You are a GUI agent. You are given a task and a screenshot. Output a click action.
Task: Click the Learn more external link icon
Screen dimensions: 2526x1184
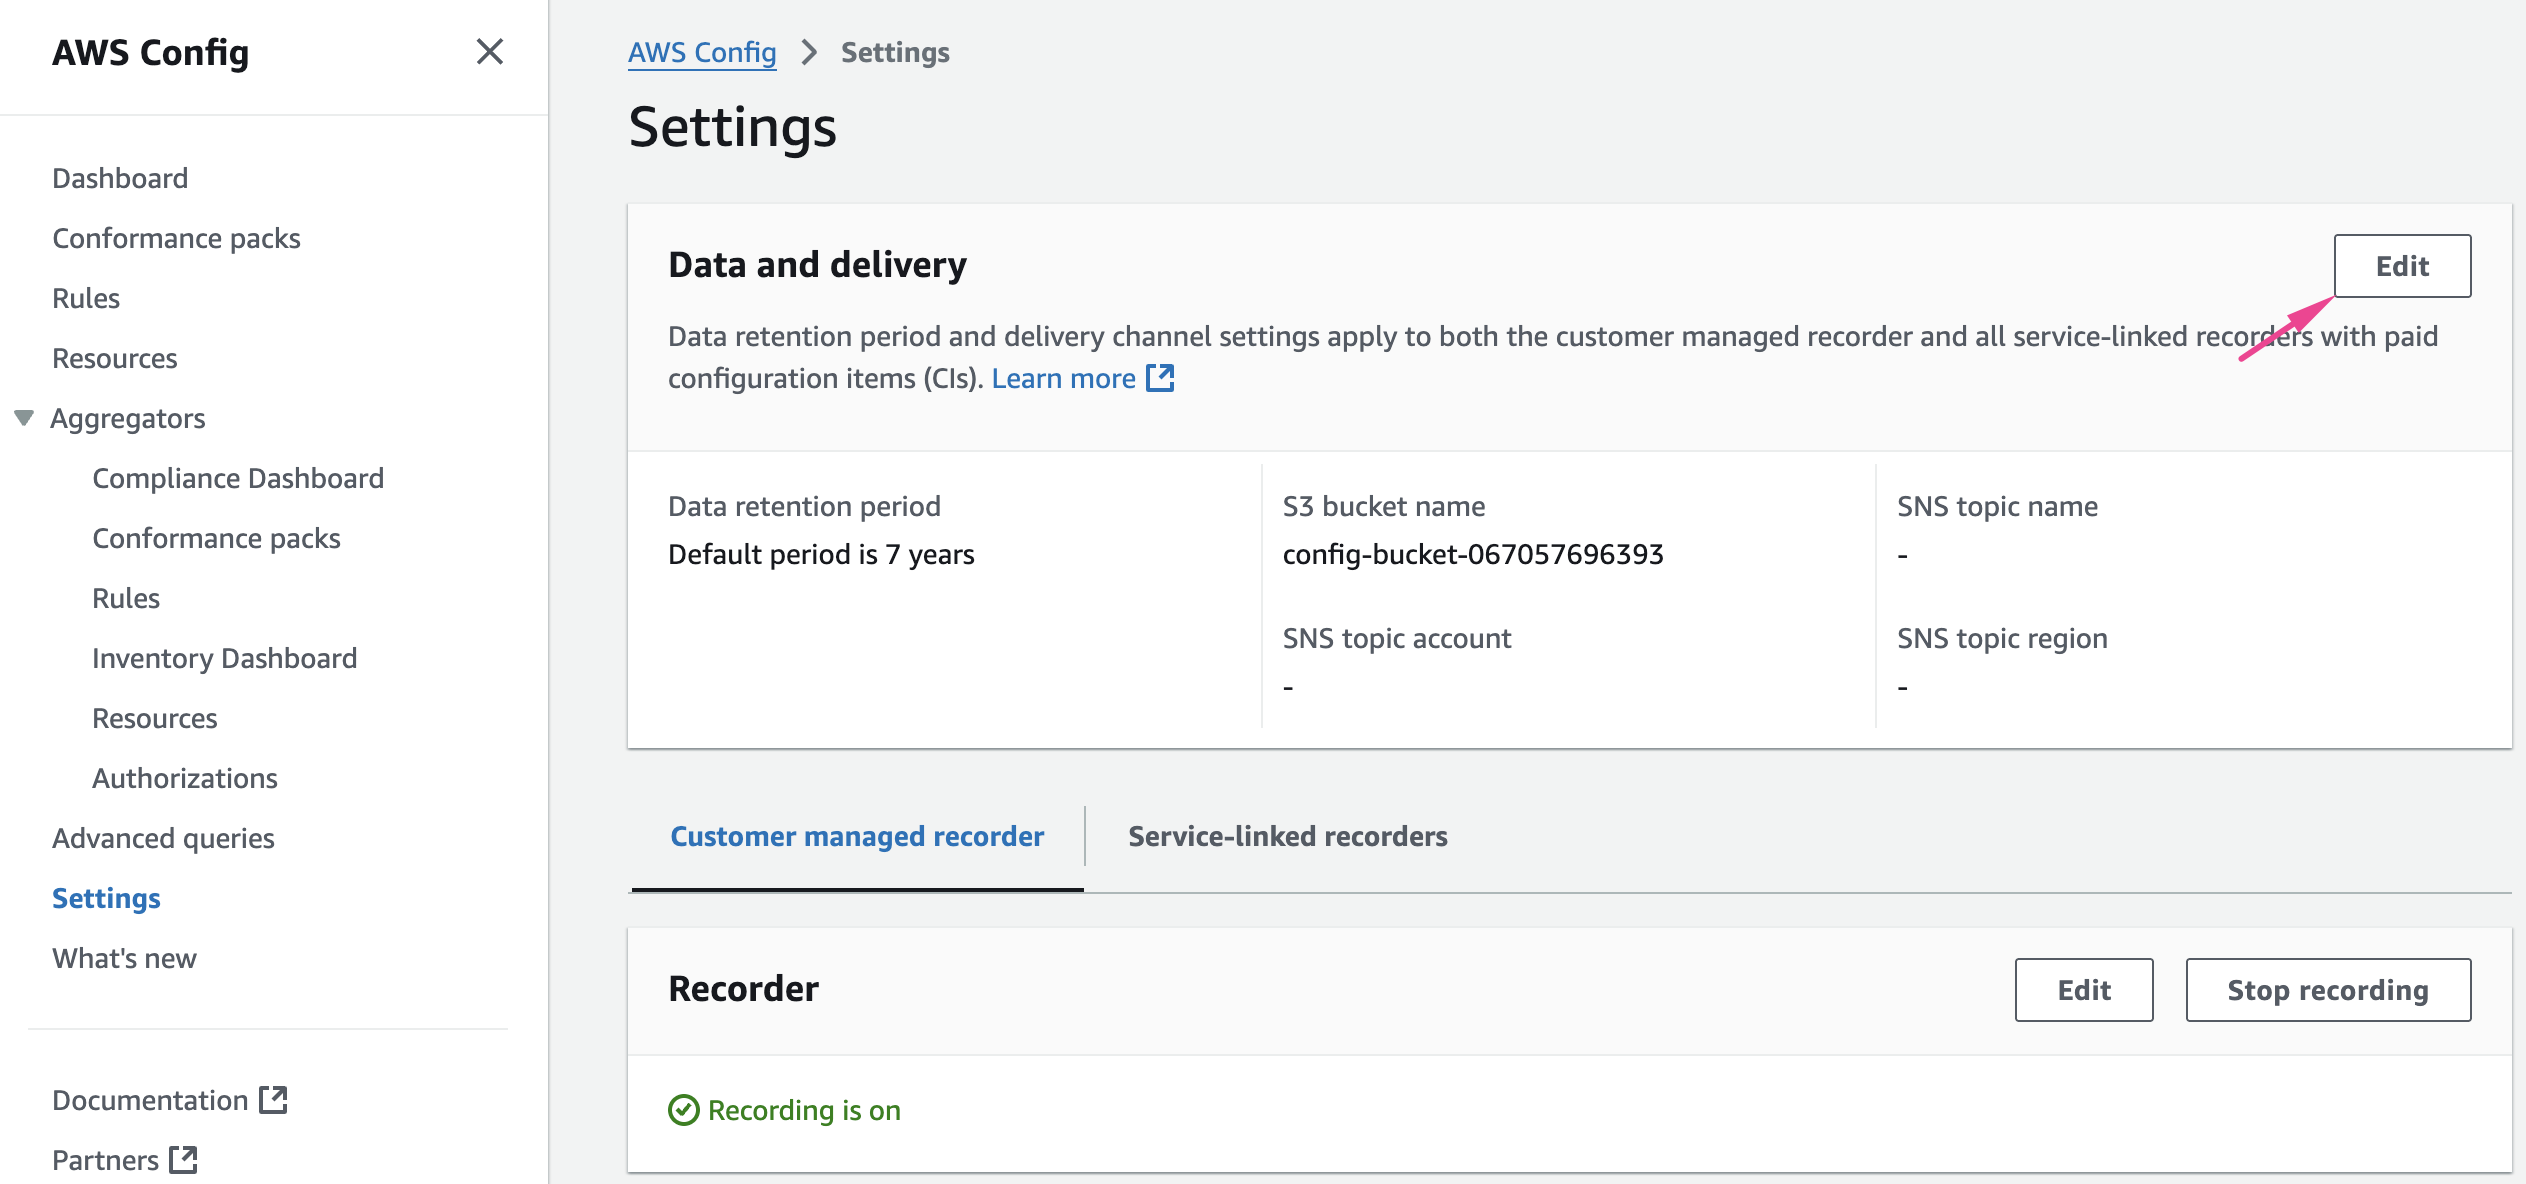click(x=1160, y=378)
